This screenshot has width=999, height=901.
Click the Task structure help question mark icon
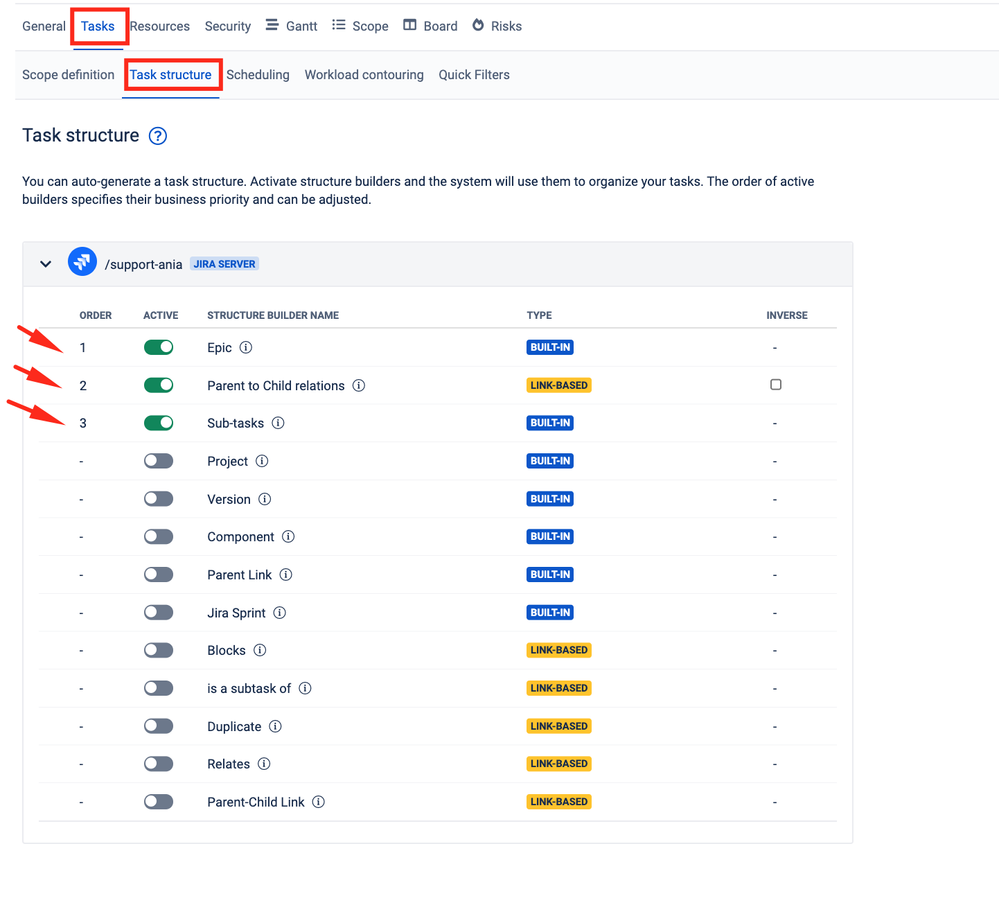click(157, 136)
